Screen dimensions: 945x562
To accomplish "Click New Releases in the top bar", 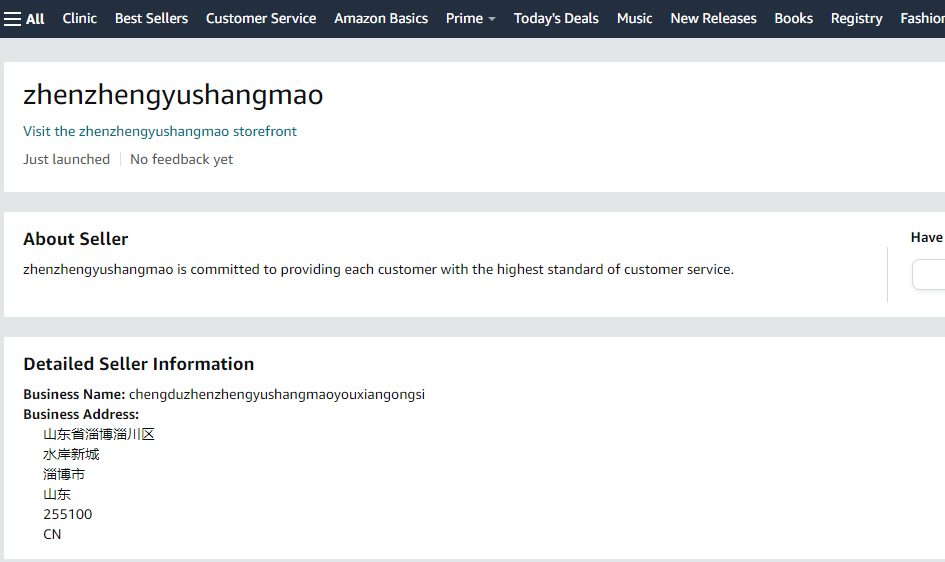I will (713, 18).
